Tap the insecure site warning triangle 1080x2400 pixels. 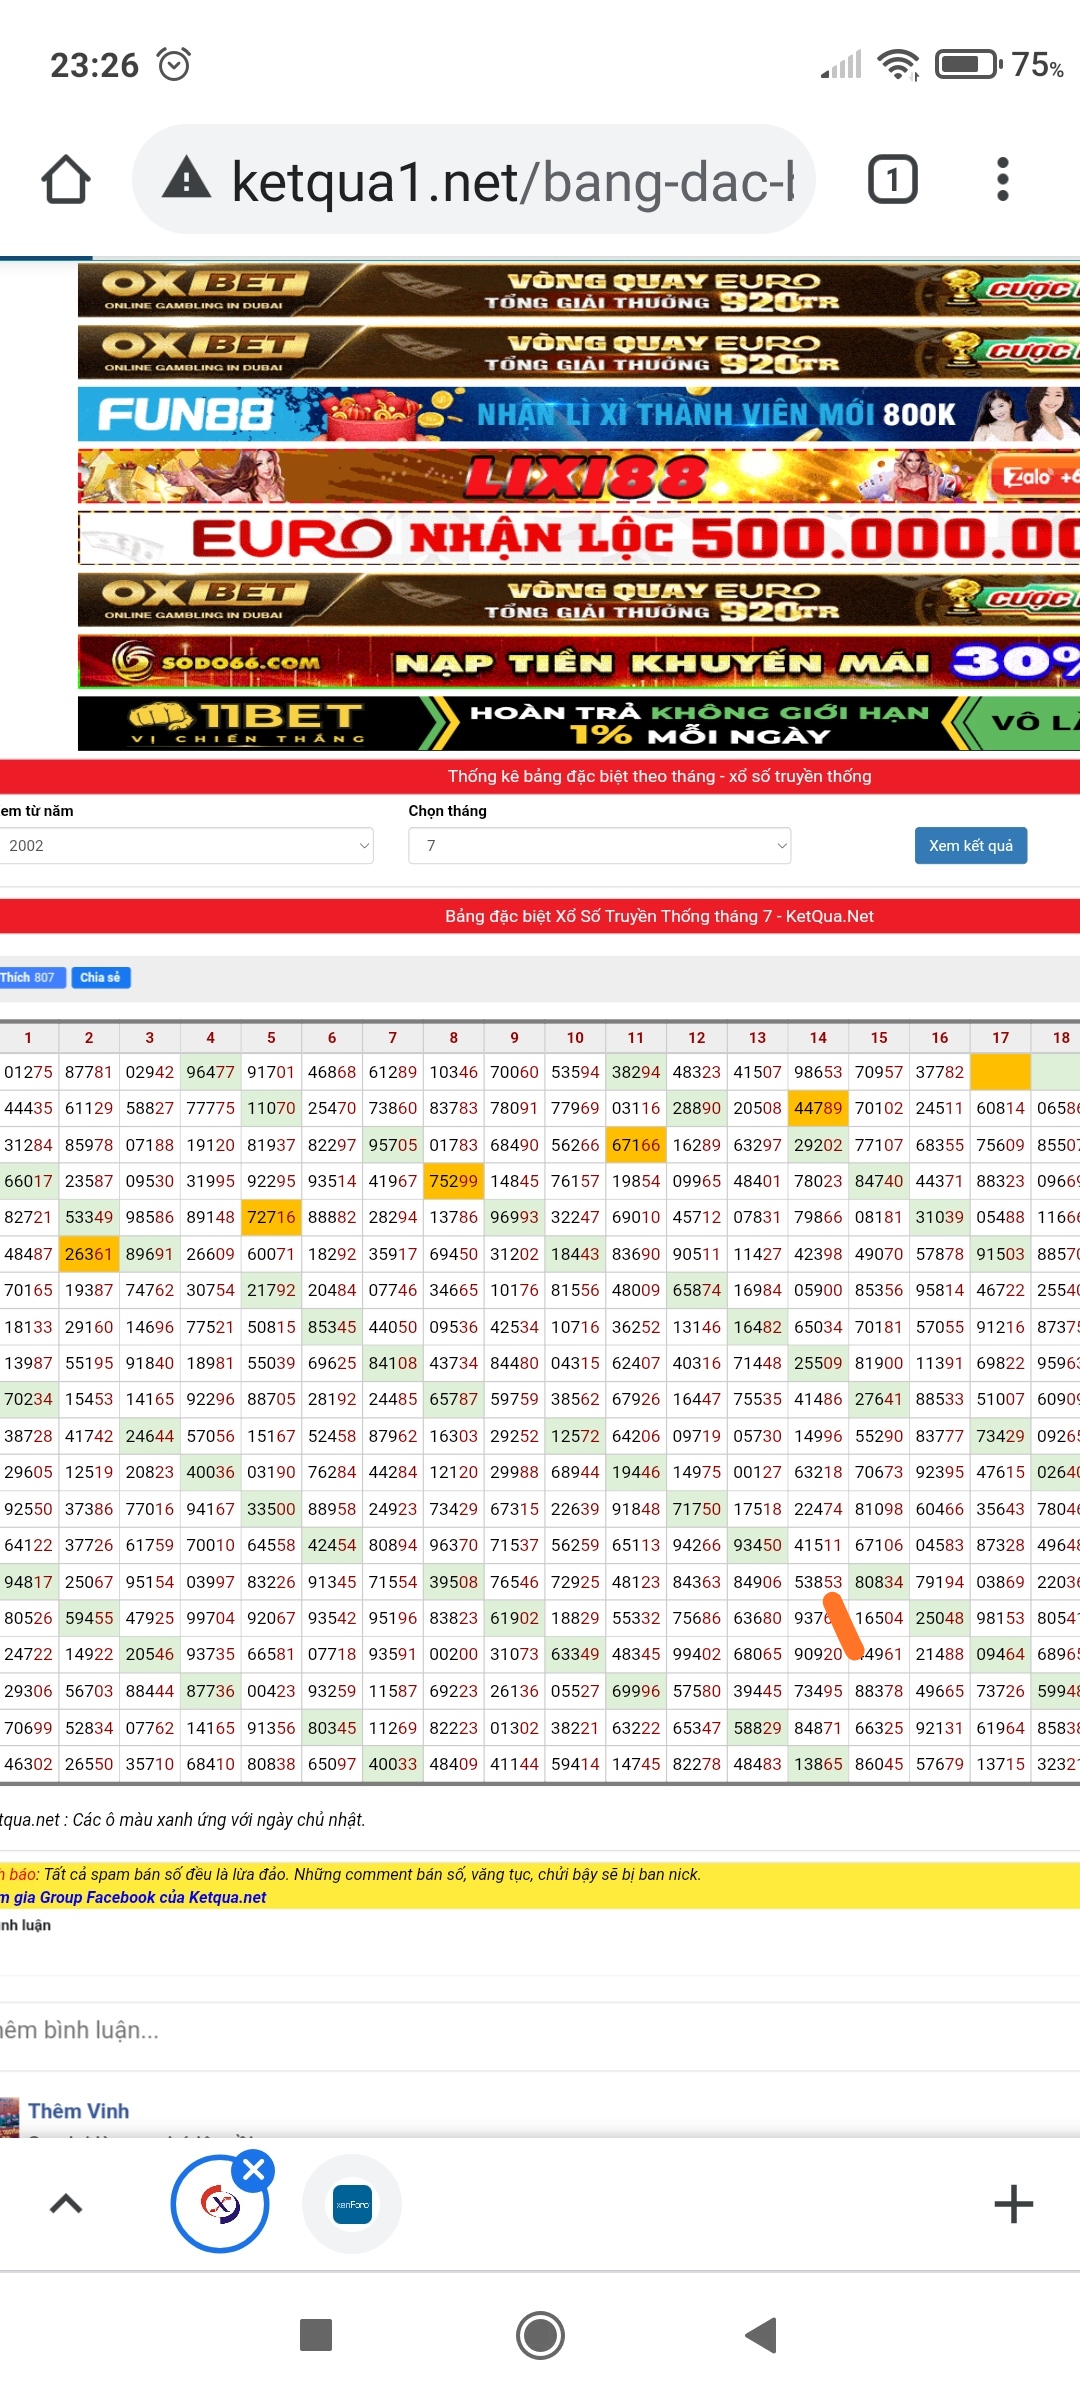(187, 180)
